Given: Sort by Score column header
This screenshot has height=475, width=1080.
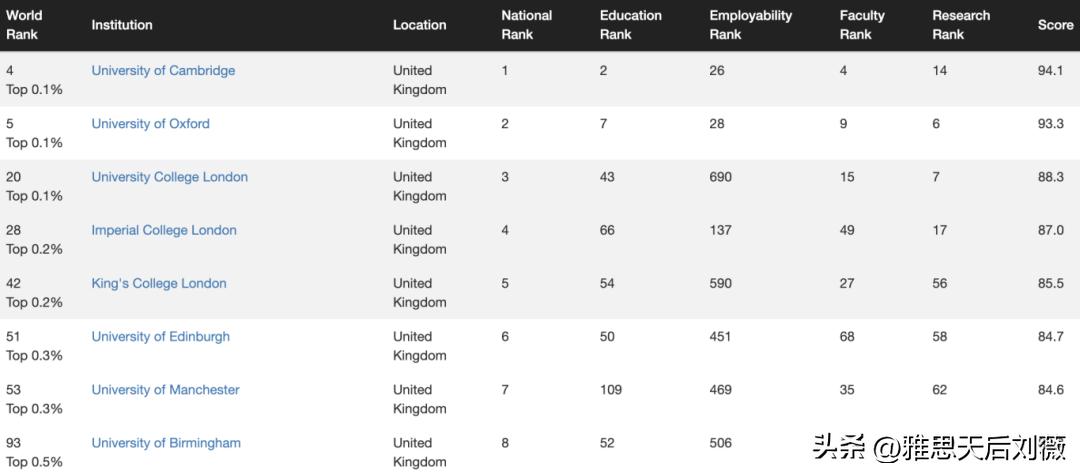Looking at the screenshot, I should pyautogui.click(x=1055, y=25).
